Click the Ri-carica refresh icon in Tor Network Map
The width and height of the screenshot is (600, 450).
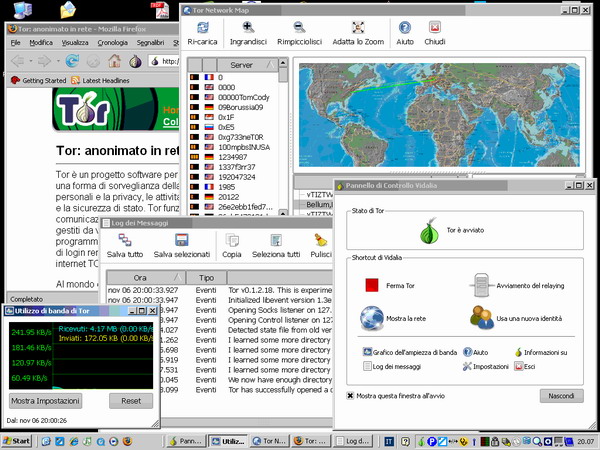point(203,29)
